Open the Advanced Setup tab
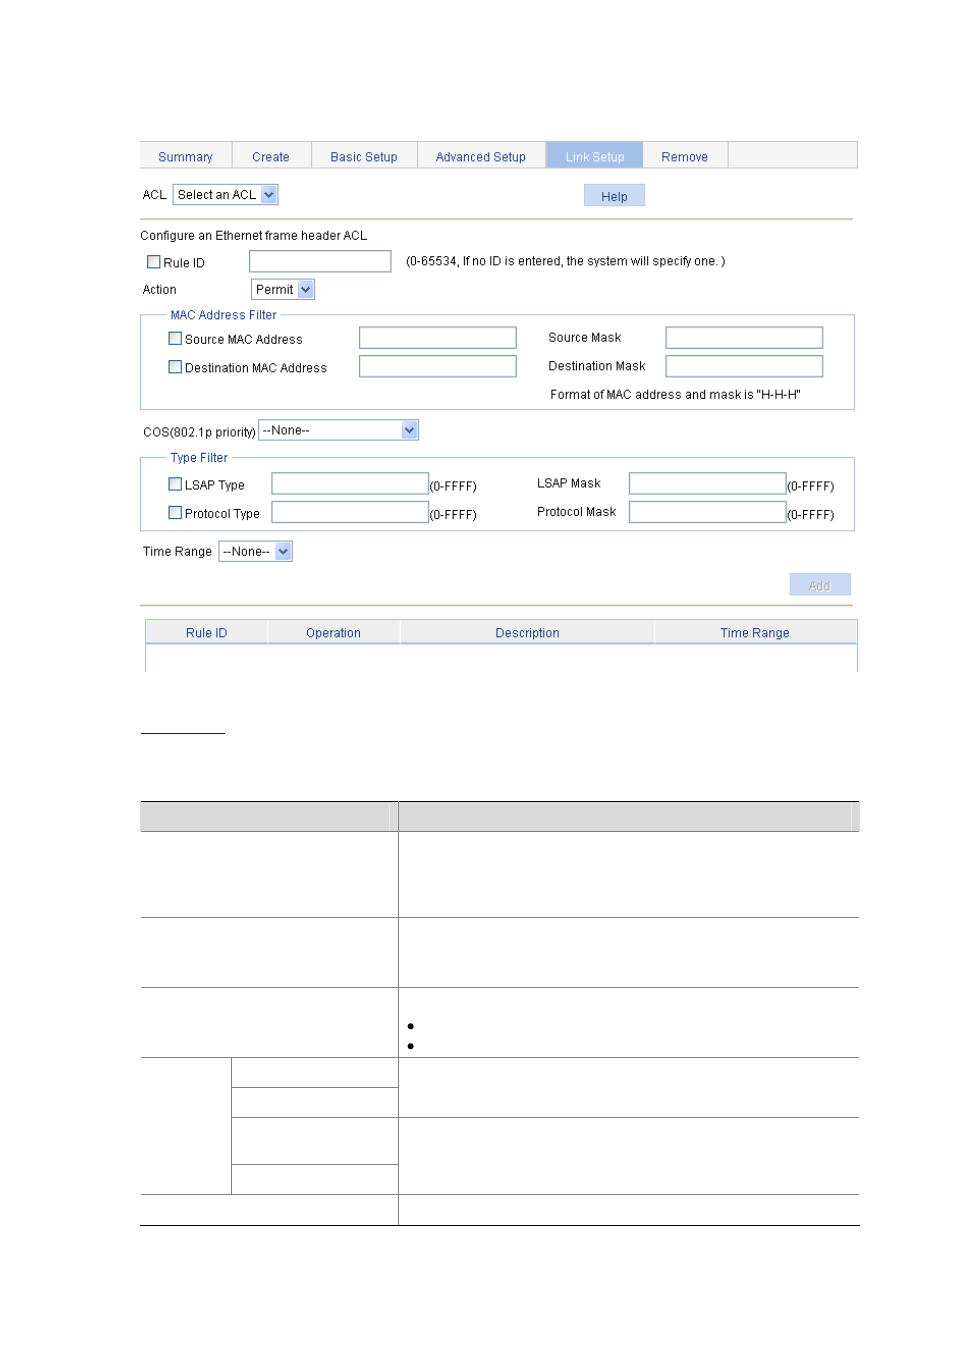954x1350 pixels. (x=481, y=156)
